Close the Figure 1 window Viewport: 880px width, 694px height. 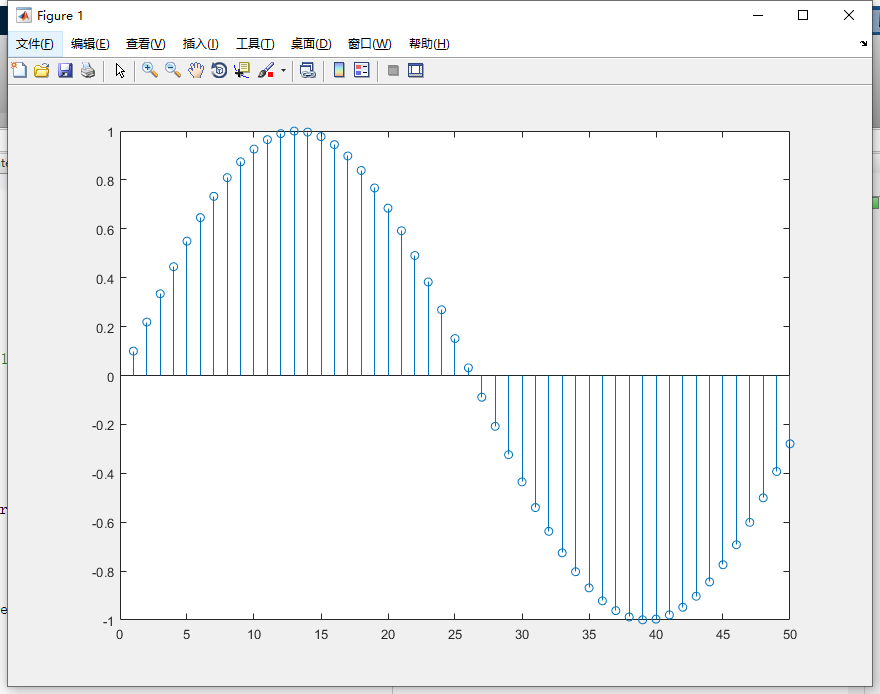click(849, 15)
